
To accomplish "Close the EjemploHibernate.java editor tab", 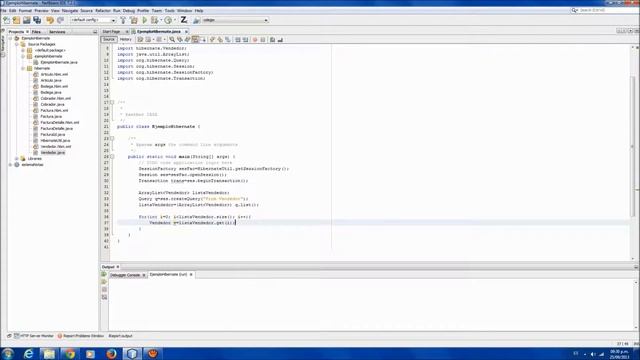I will tap(186, 31).
